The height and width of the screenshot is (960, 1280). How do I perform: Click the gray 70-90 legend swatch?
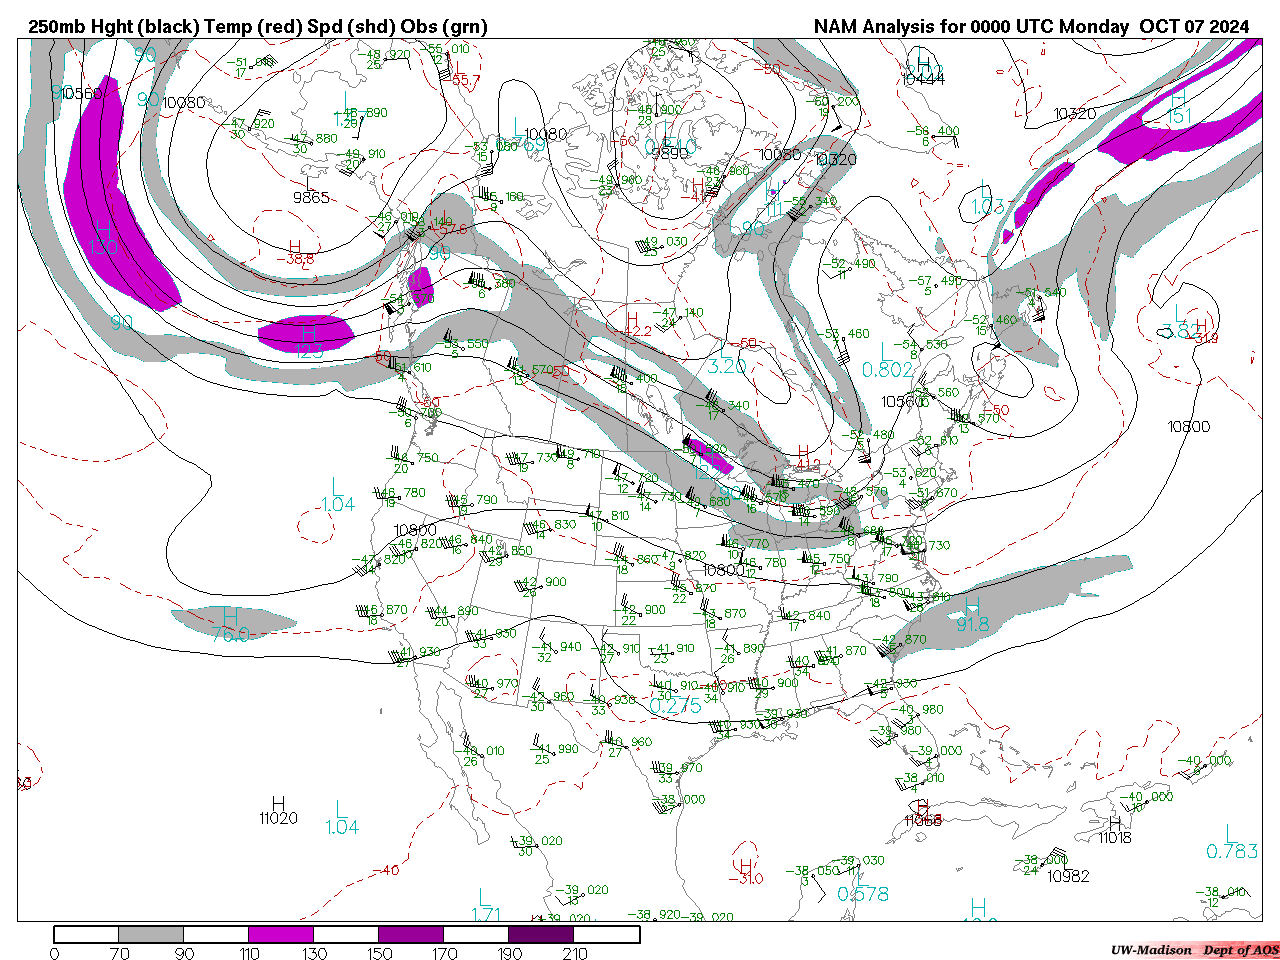click(x=151, y=935)
